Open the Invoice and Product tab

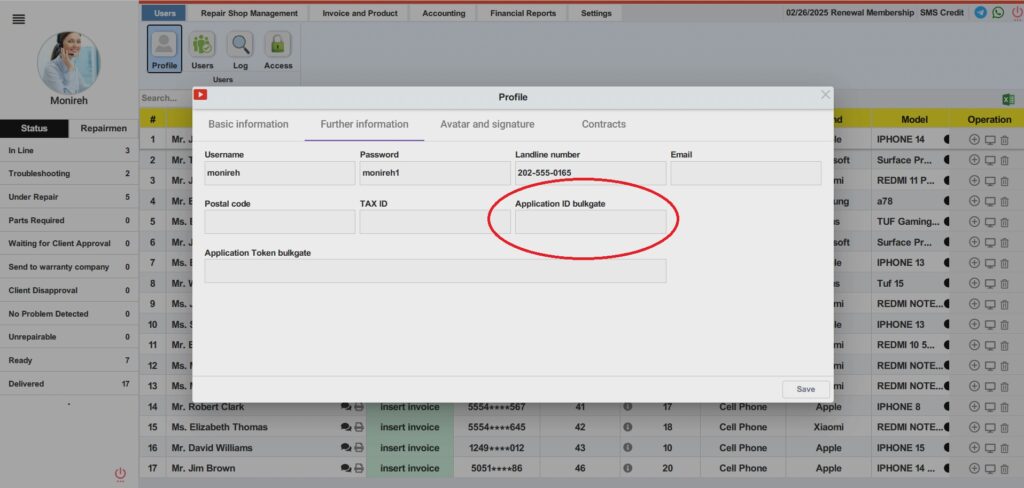point(360,13)
